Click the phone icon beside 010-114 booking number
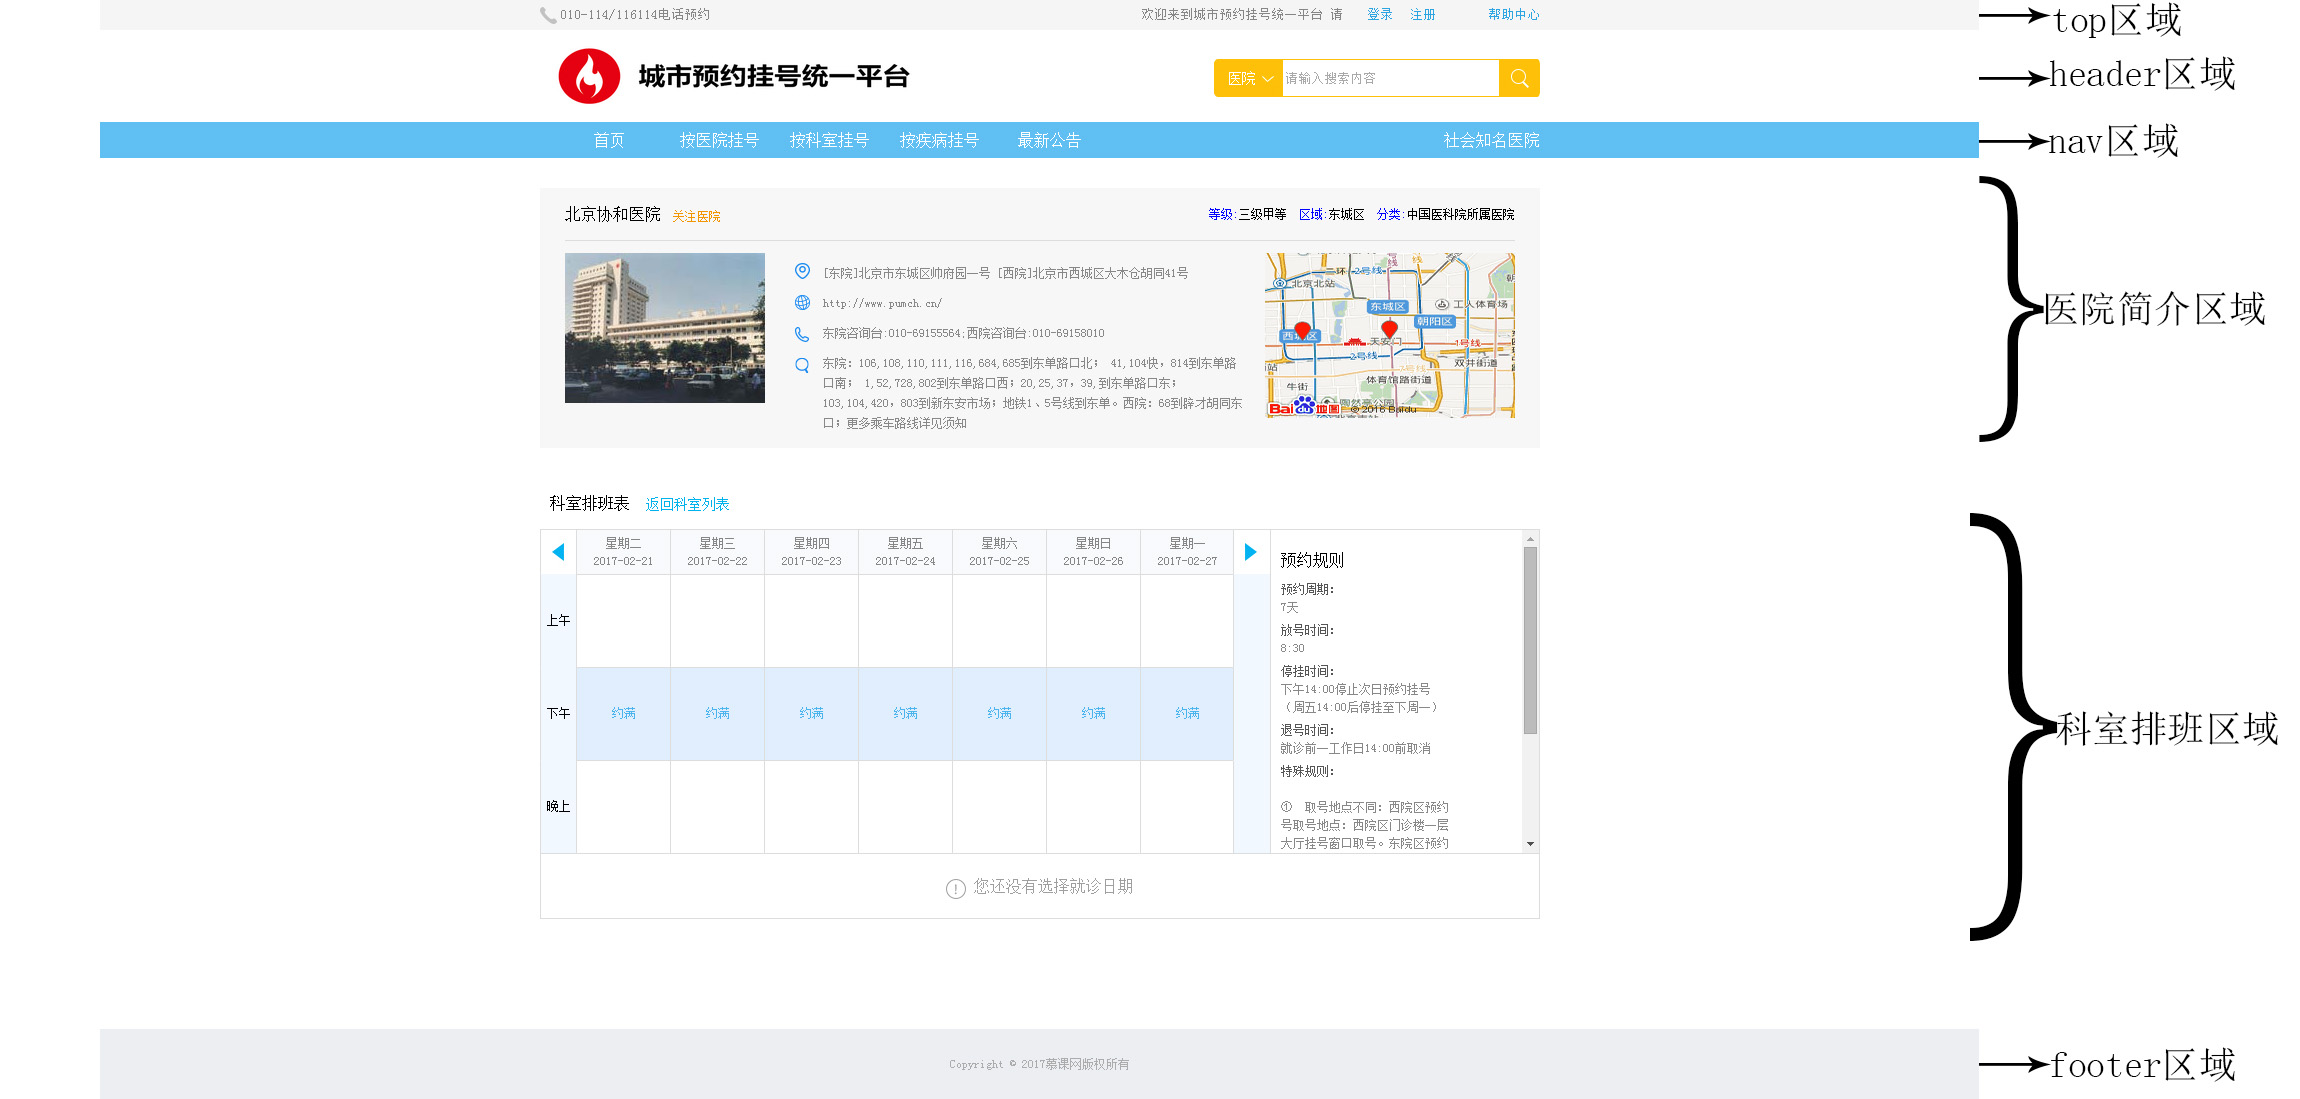This screenshot has height=1099, width=2300. pos(548,15)
